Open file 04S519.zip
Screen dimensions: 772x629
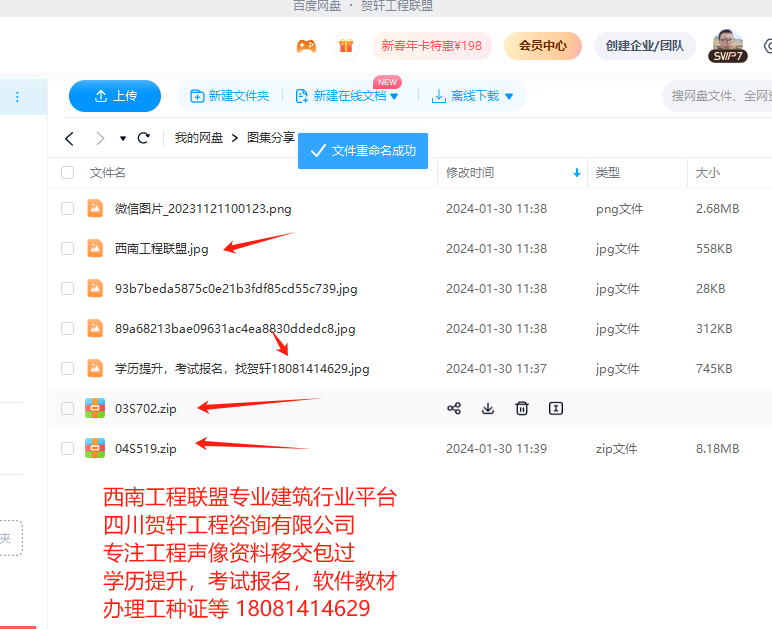point(146,449)
